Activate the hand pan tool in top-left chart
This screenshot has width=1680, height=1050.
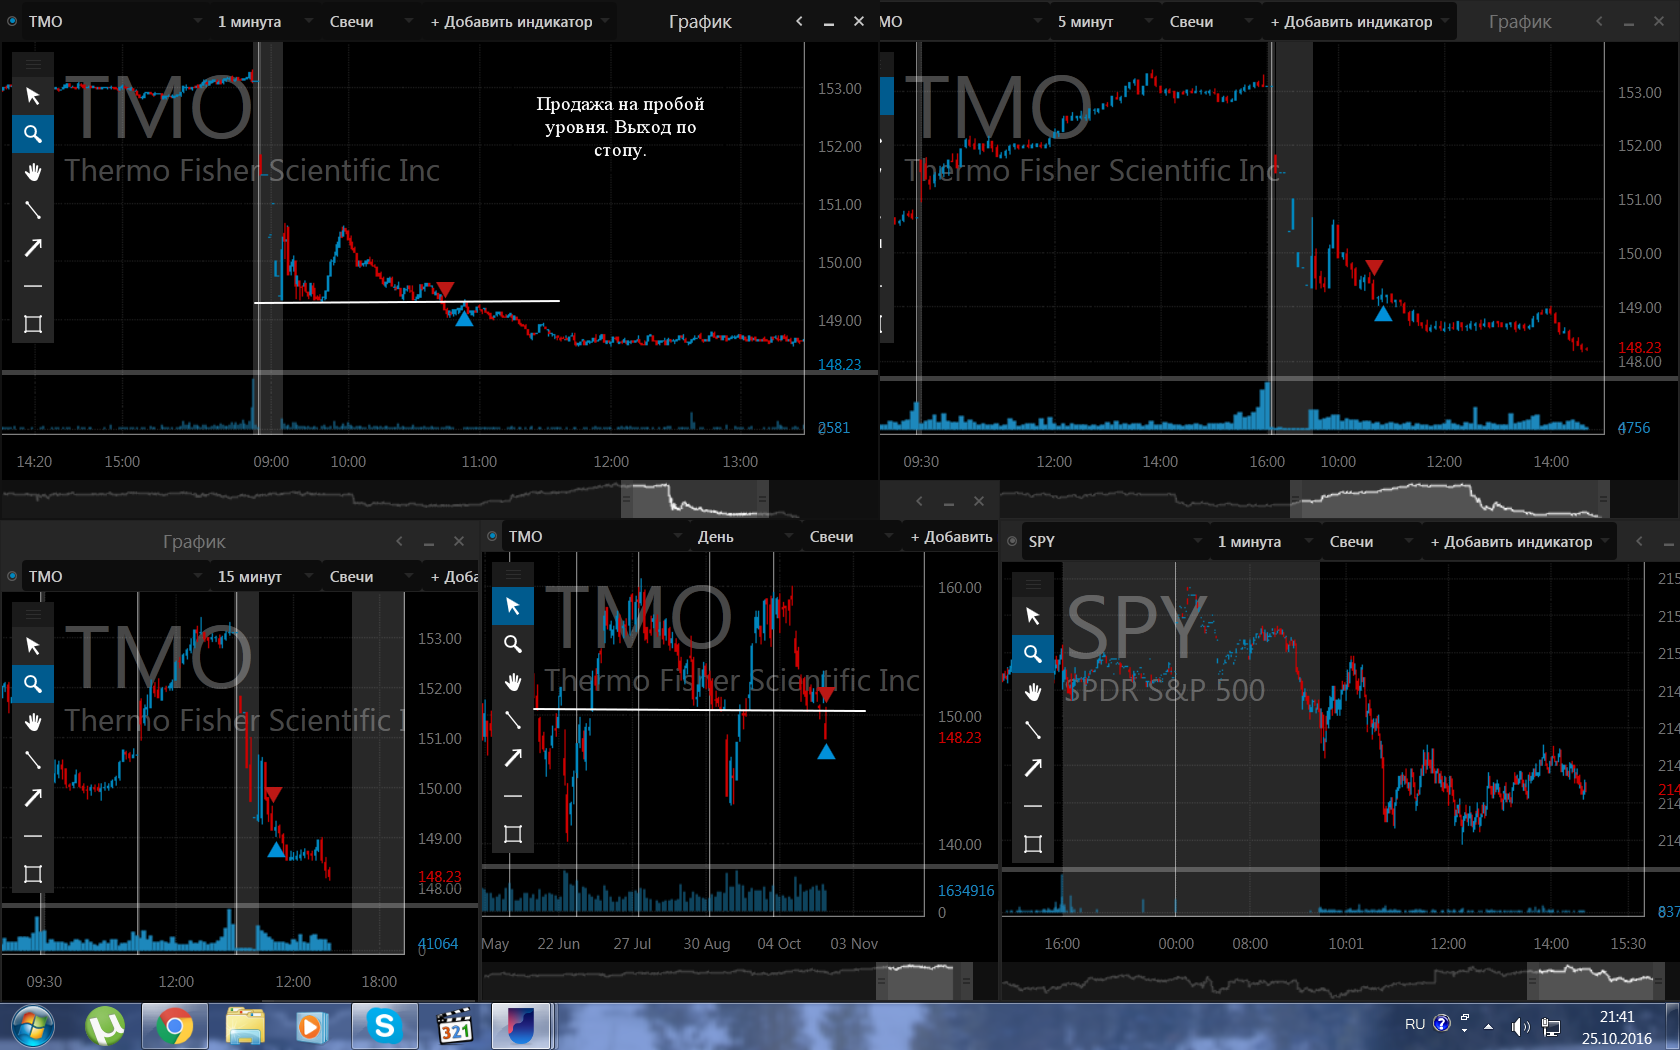coord(33,172)
